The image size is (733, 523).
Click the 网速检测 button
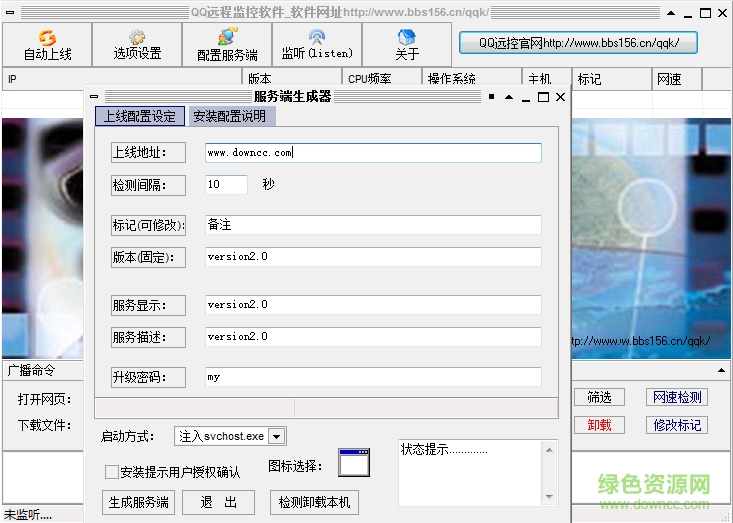677,397
